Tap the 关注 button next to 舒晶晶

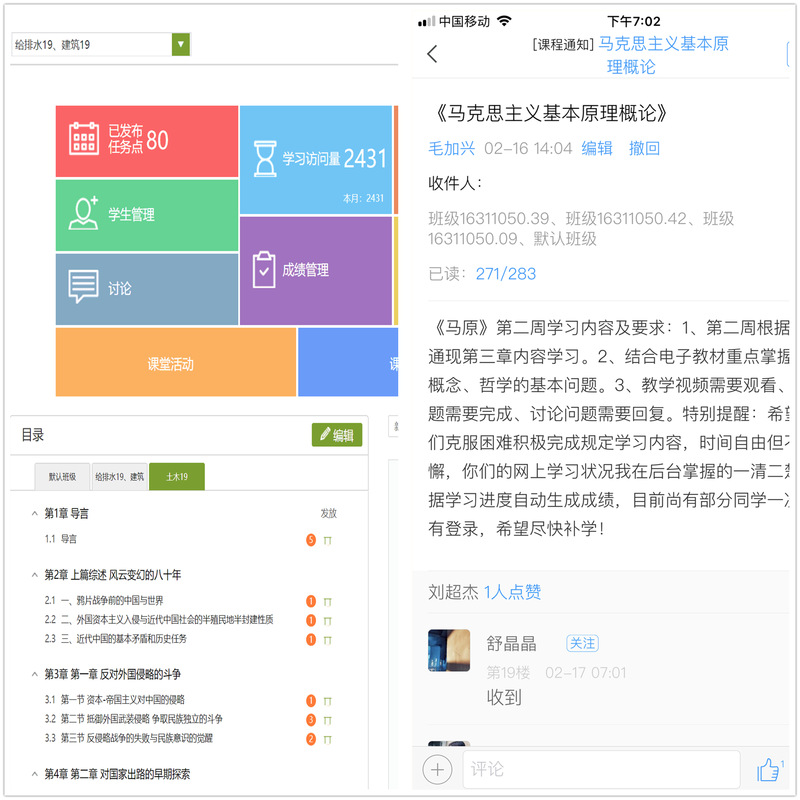(x=582, y=643)
